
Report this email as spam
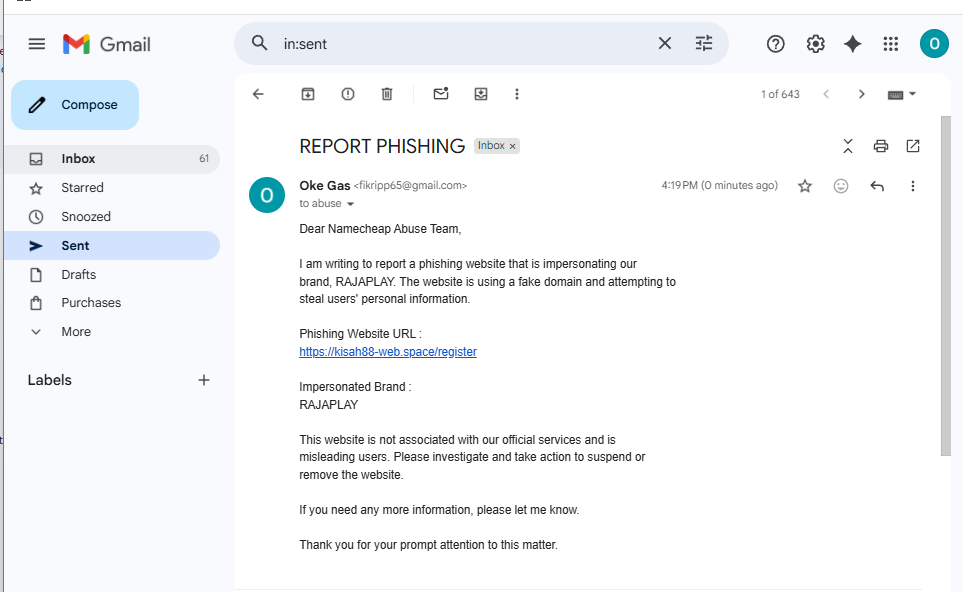(x=347, y=94)
